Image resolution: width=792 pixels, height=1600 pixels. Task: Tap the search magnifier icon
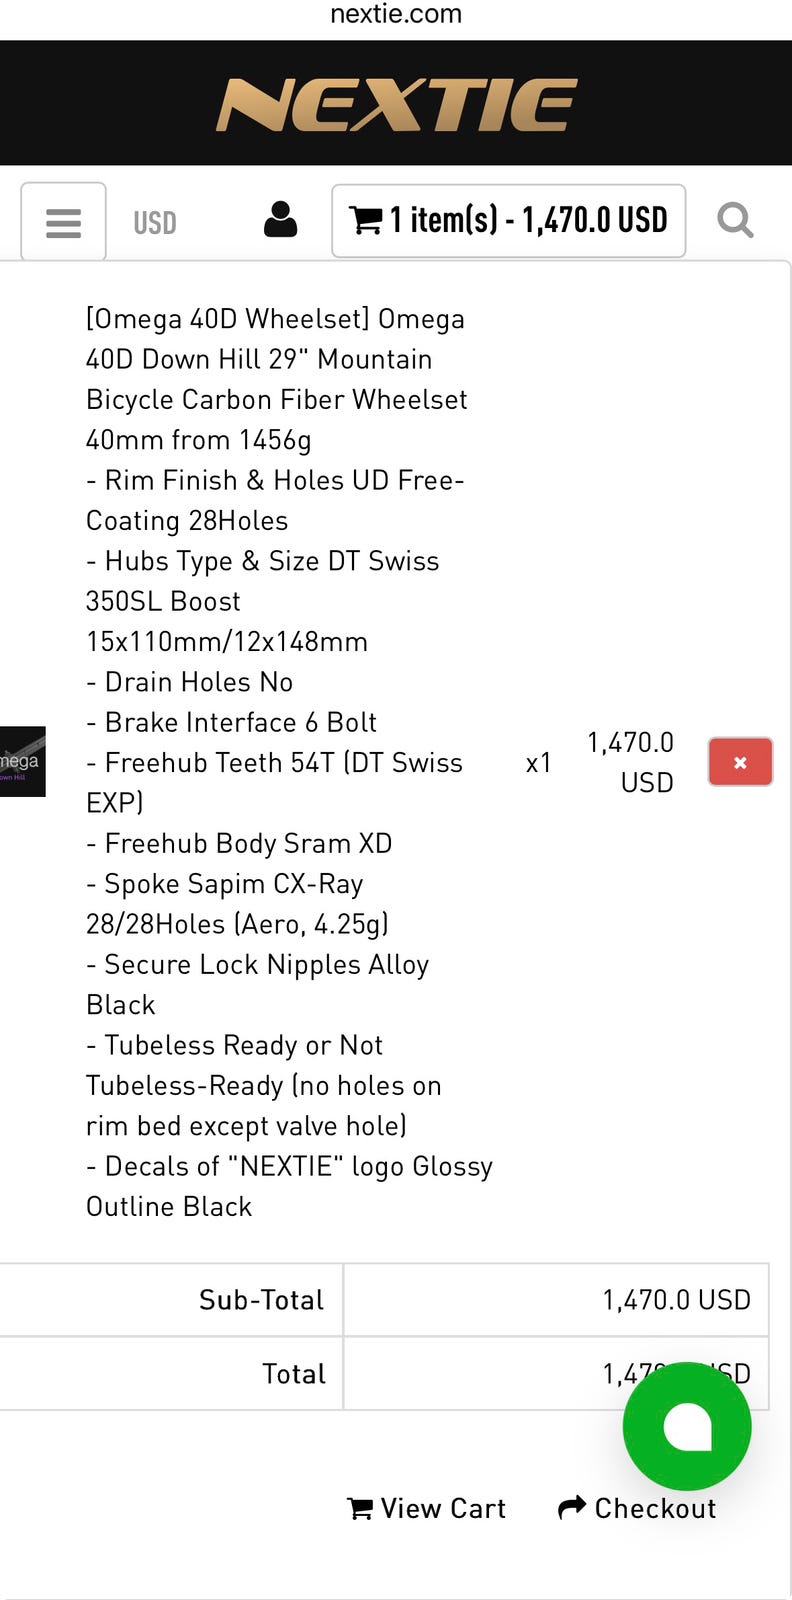[735, 220]
